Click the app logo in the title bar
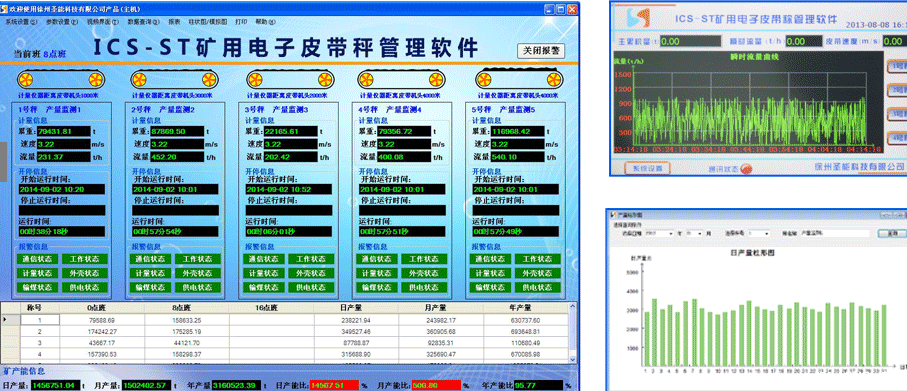Viewport: 907px width, 391px height. click(4, 9)
